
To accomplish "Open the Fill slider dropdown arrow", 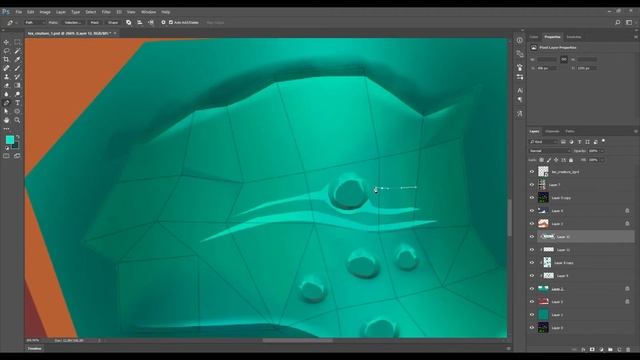I will 602,160.
